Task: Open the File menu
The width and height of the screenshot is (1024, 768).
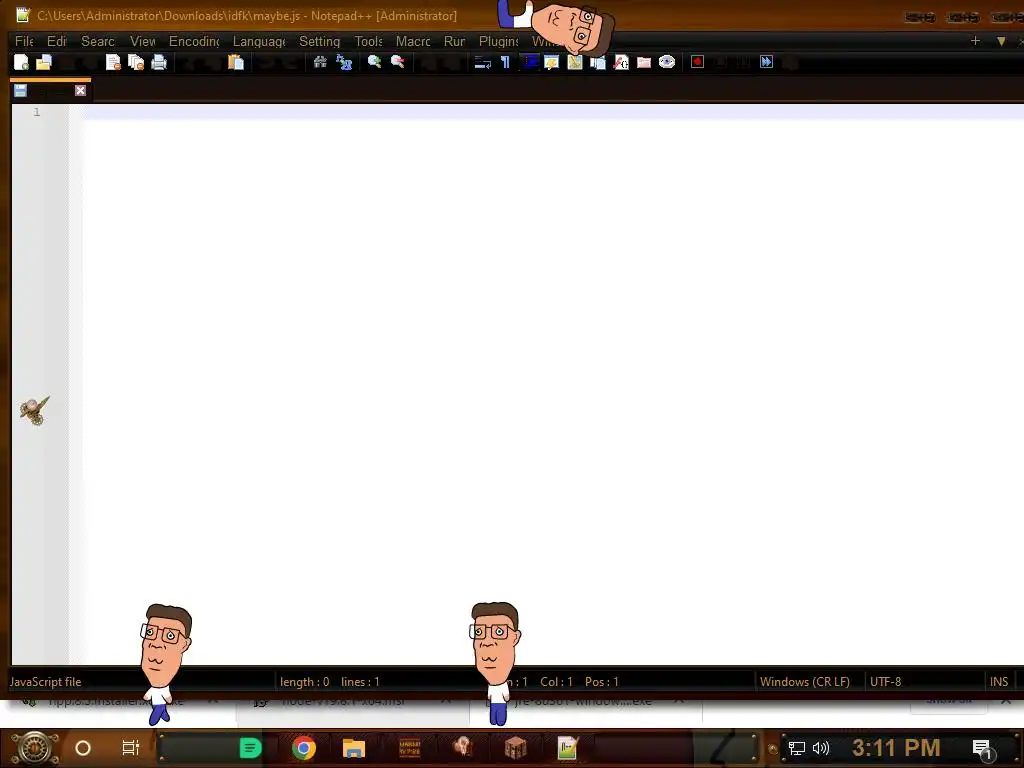Action: pos(24,41)
